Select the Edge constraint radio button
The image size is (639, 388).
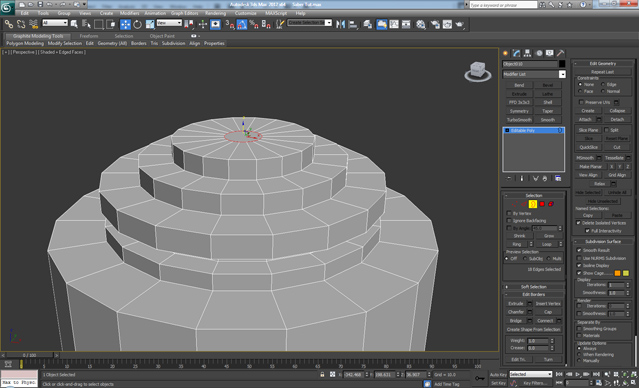603,84
